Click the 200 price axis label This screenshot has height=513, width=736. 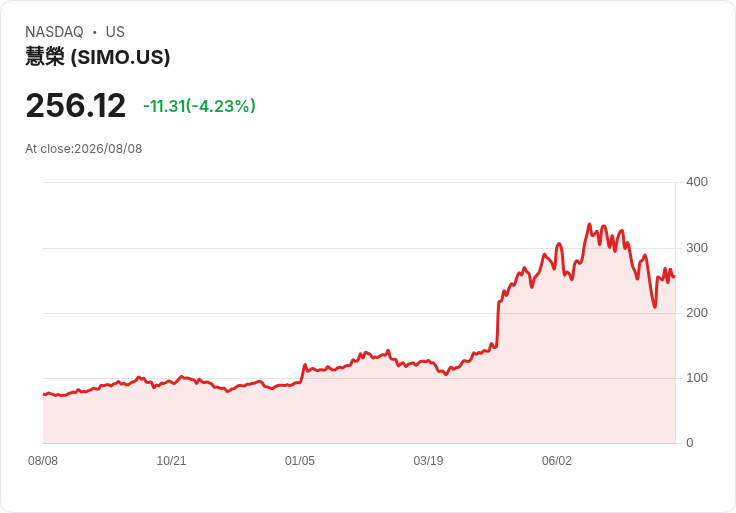pyautogui.click(x=697, y=313)
